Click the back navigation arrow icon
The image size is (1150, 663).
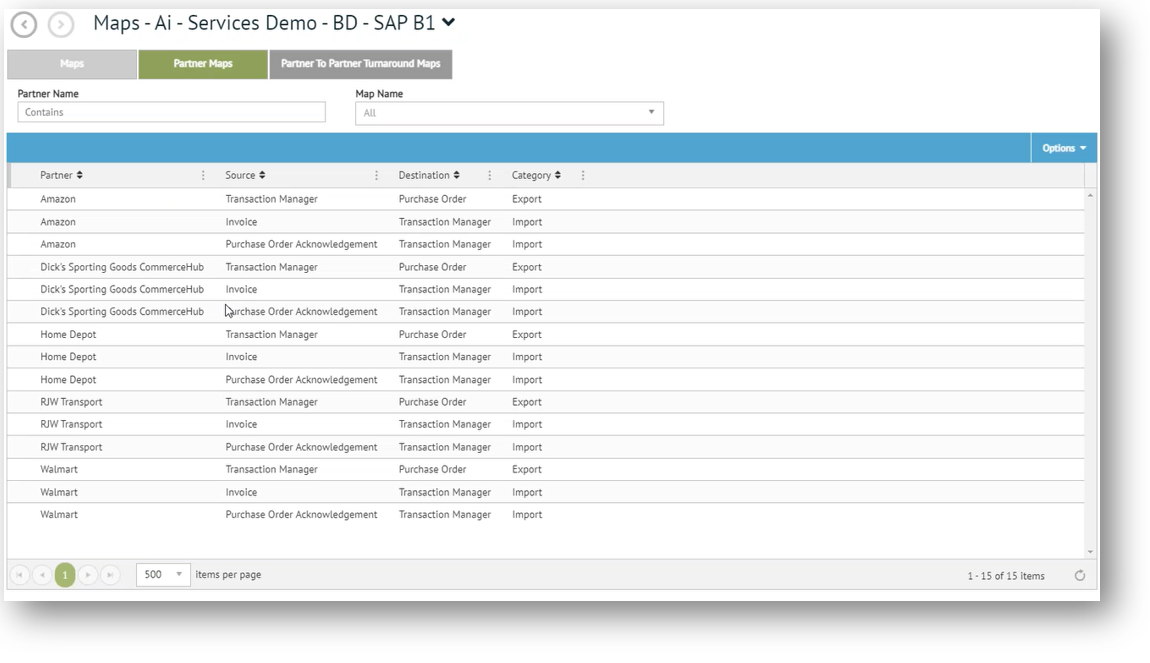(24, 24)
